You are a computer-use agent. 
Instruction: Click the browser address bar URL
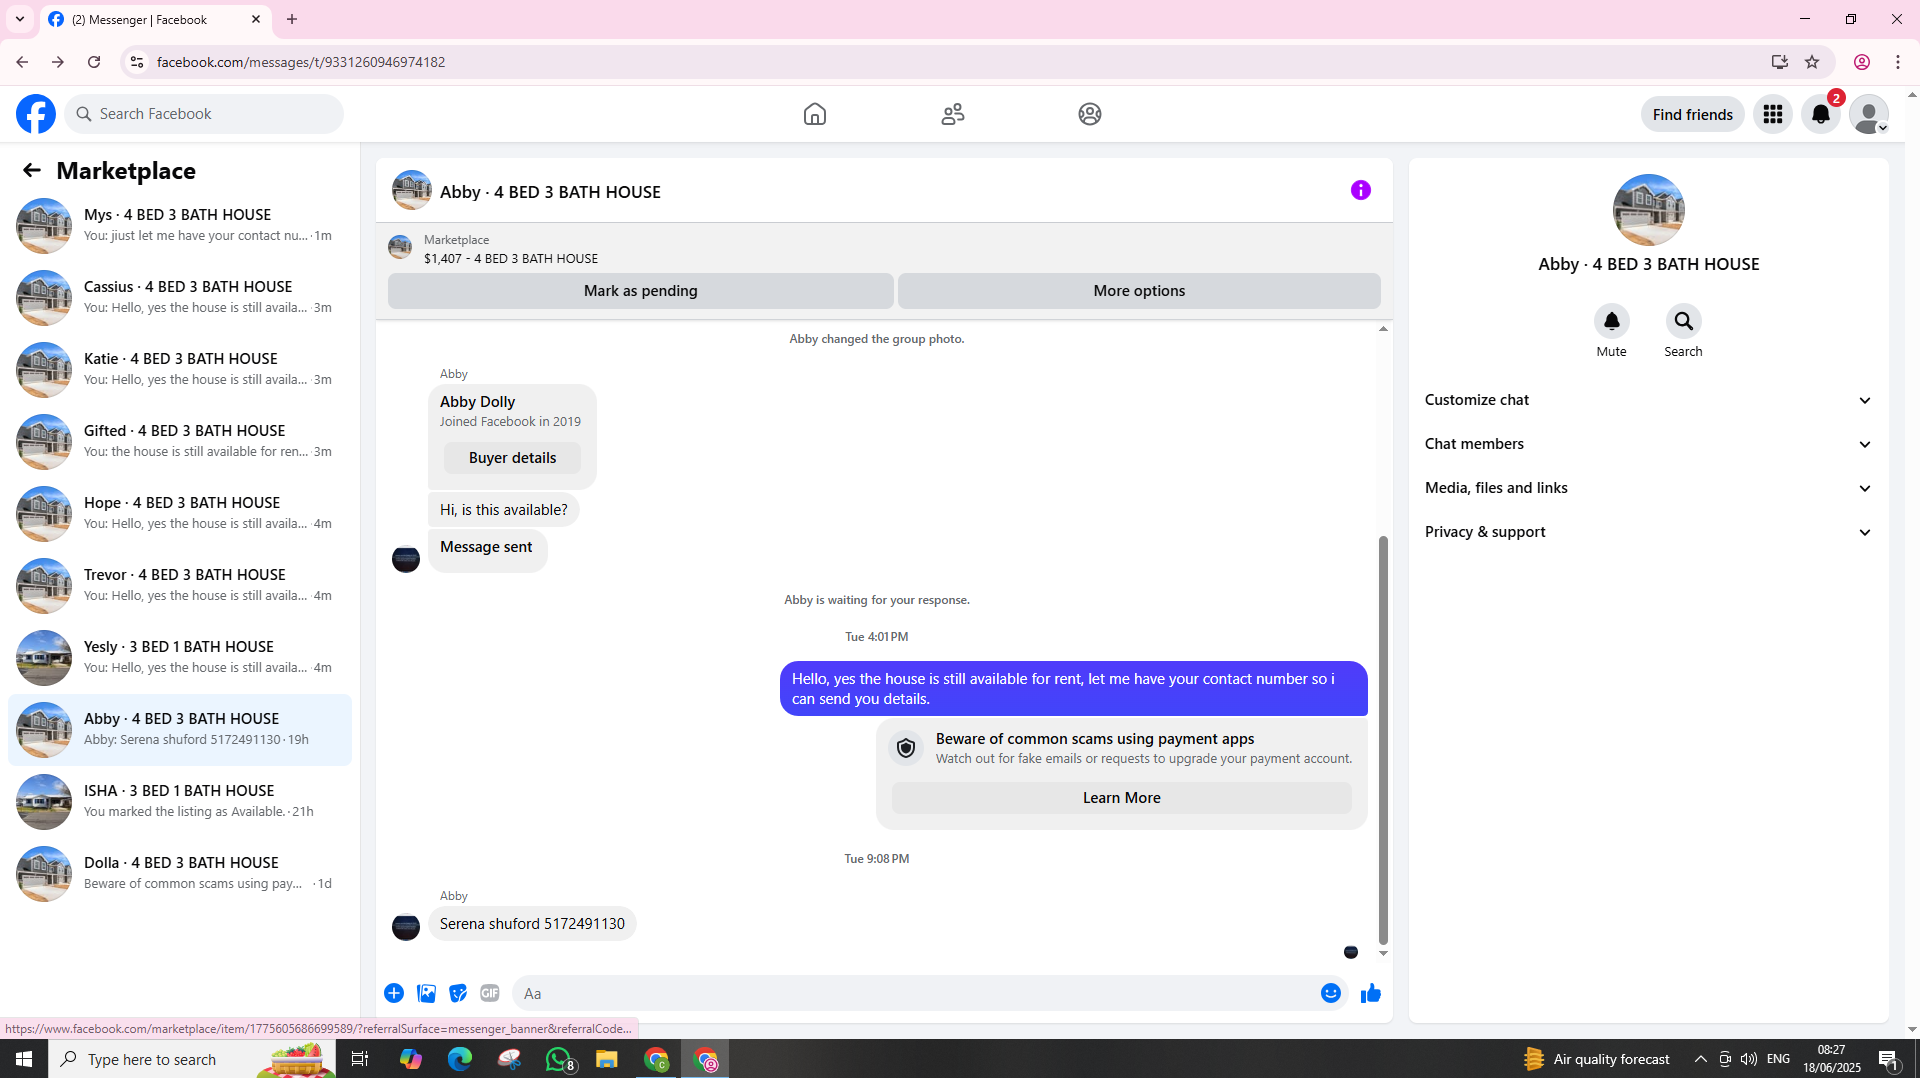coord(301,62)
